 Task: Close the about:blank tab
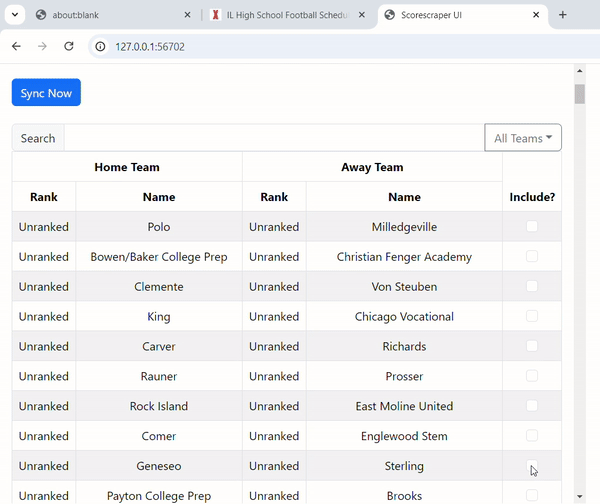[x=187, y=15]
